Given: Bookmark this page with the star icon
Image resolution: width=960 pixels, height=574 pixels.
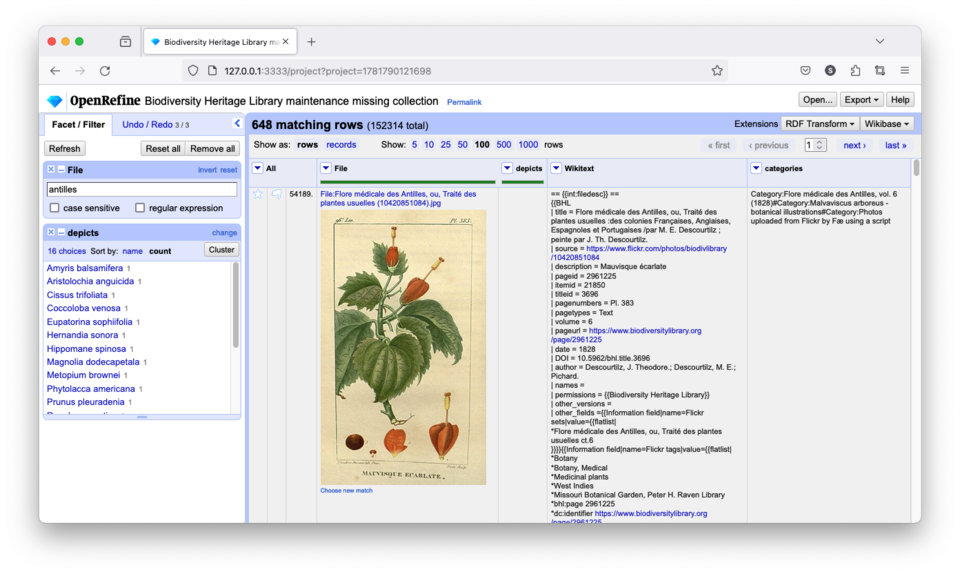Looking at the screenshot, I should pyautogui.click(x=717, y=71).
